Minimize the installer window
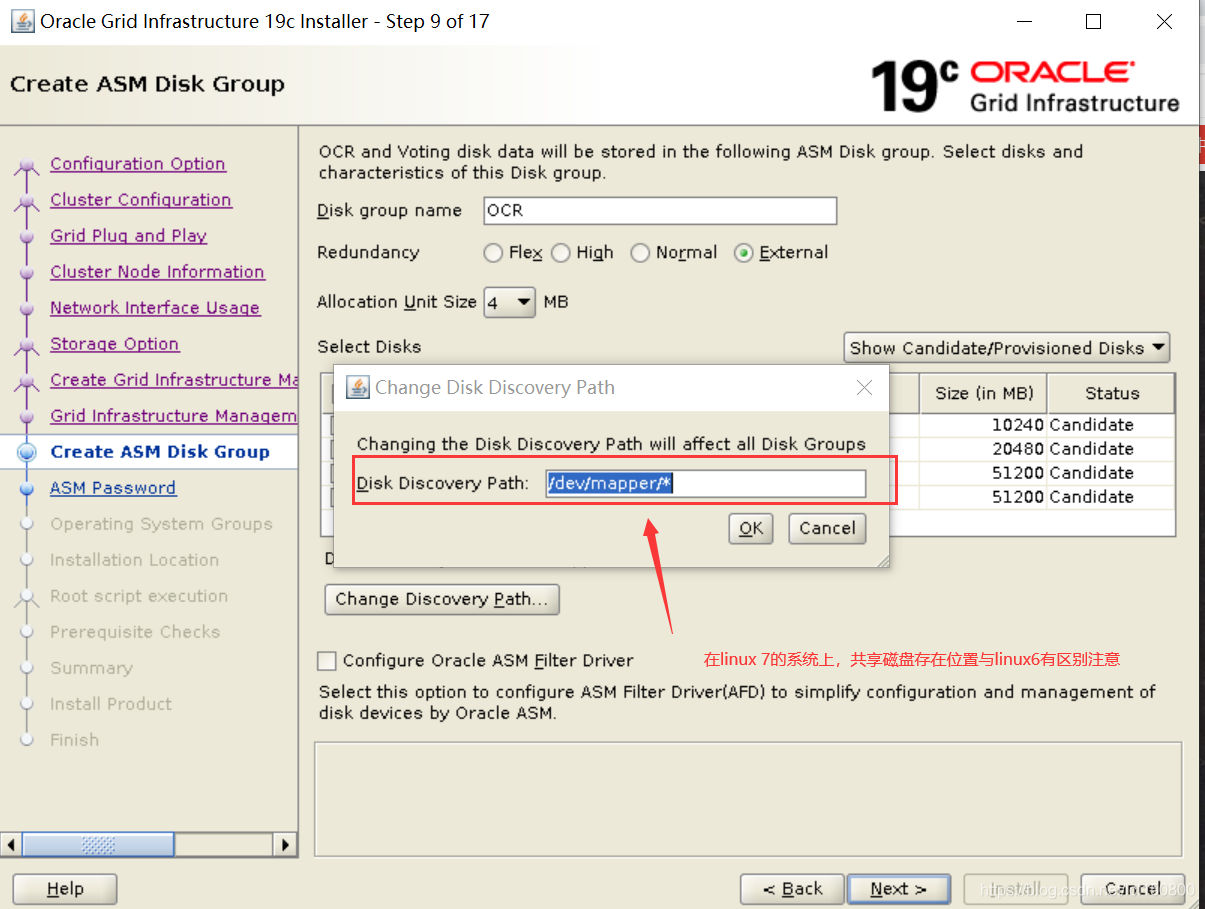1205x909 pixels. 1024,21
